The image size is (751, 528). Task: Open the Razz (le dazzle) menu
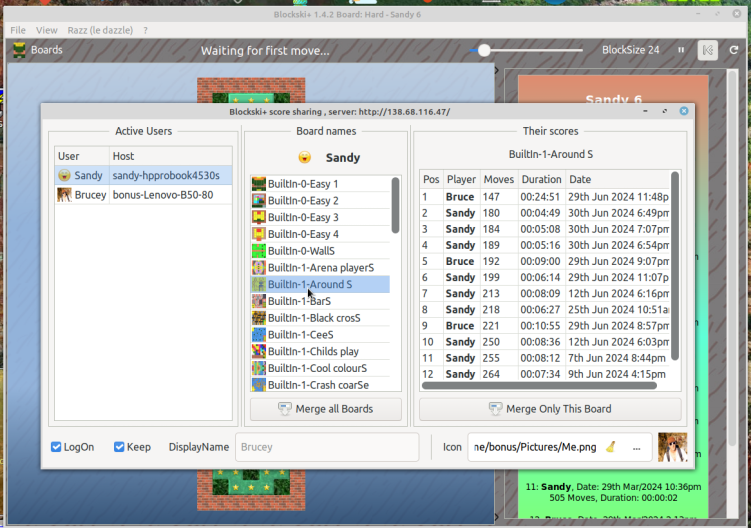(100, 30)
